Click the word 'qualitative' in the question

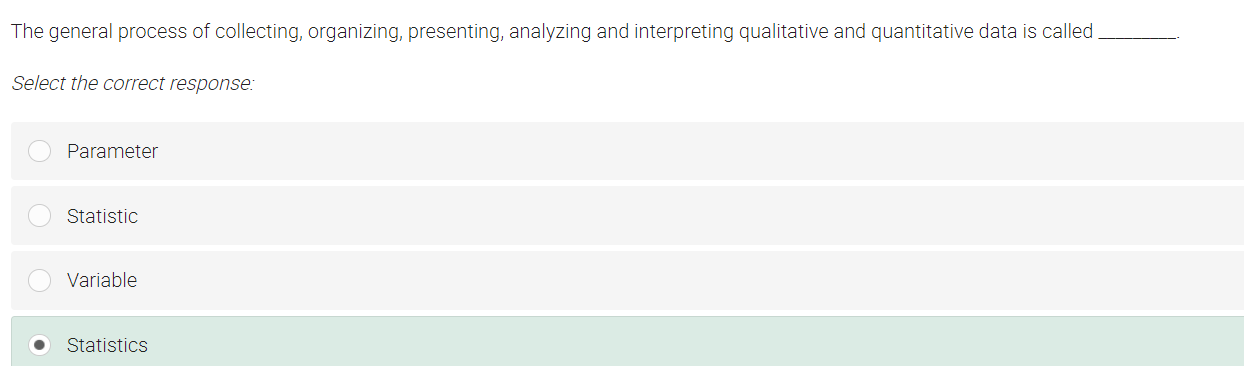(x=782, y=32)
